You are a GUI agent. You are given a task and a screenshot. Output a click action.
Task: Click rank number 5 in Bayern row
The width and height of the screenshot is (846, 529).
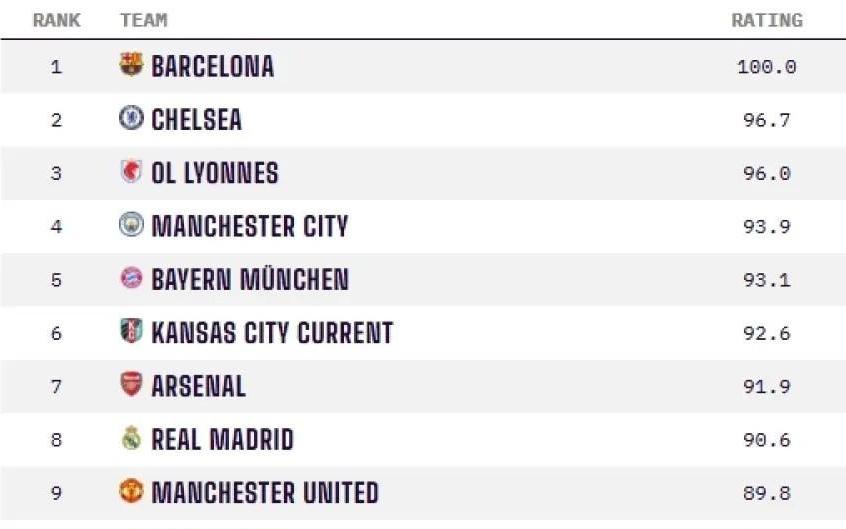pyautogui.click(x=56, y=280)
